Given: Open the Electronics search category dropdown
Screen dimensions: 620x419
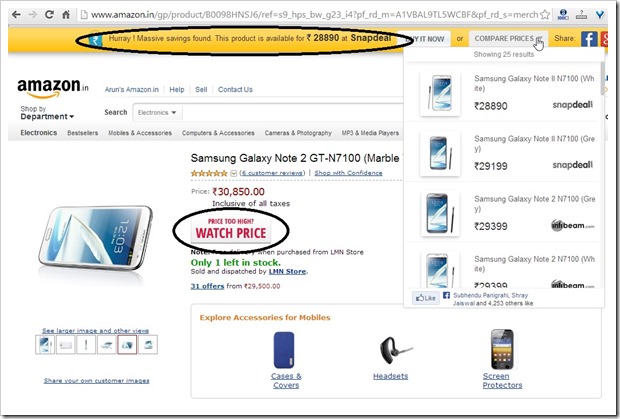Looking at the screenshot, I should [x=156, y=112].
